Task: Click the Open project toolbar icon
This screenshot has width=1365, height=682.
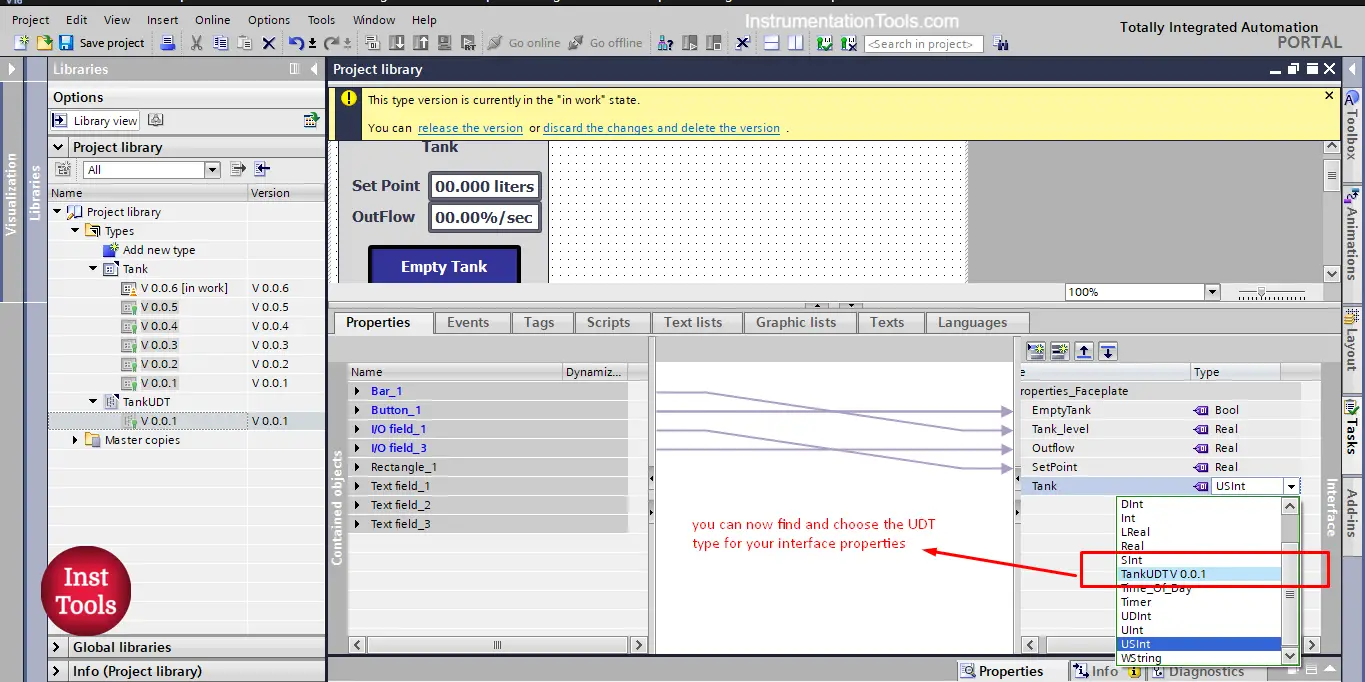Action: click(x=44, y=43)
